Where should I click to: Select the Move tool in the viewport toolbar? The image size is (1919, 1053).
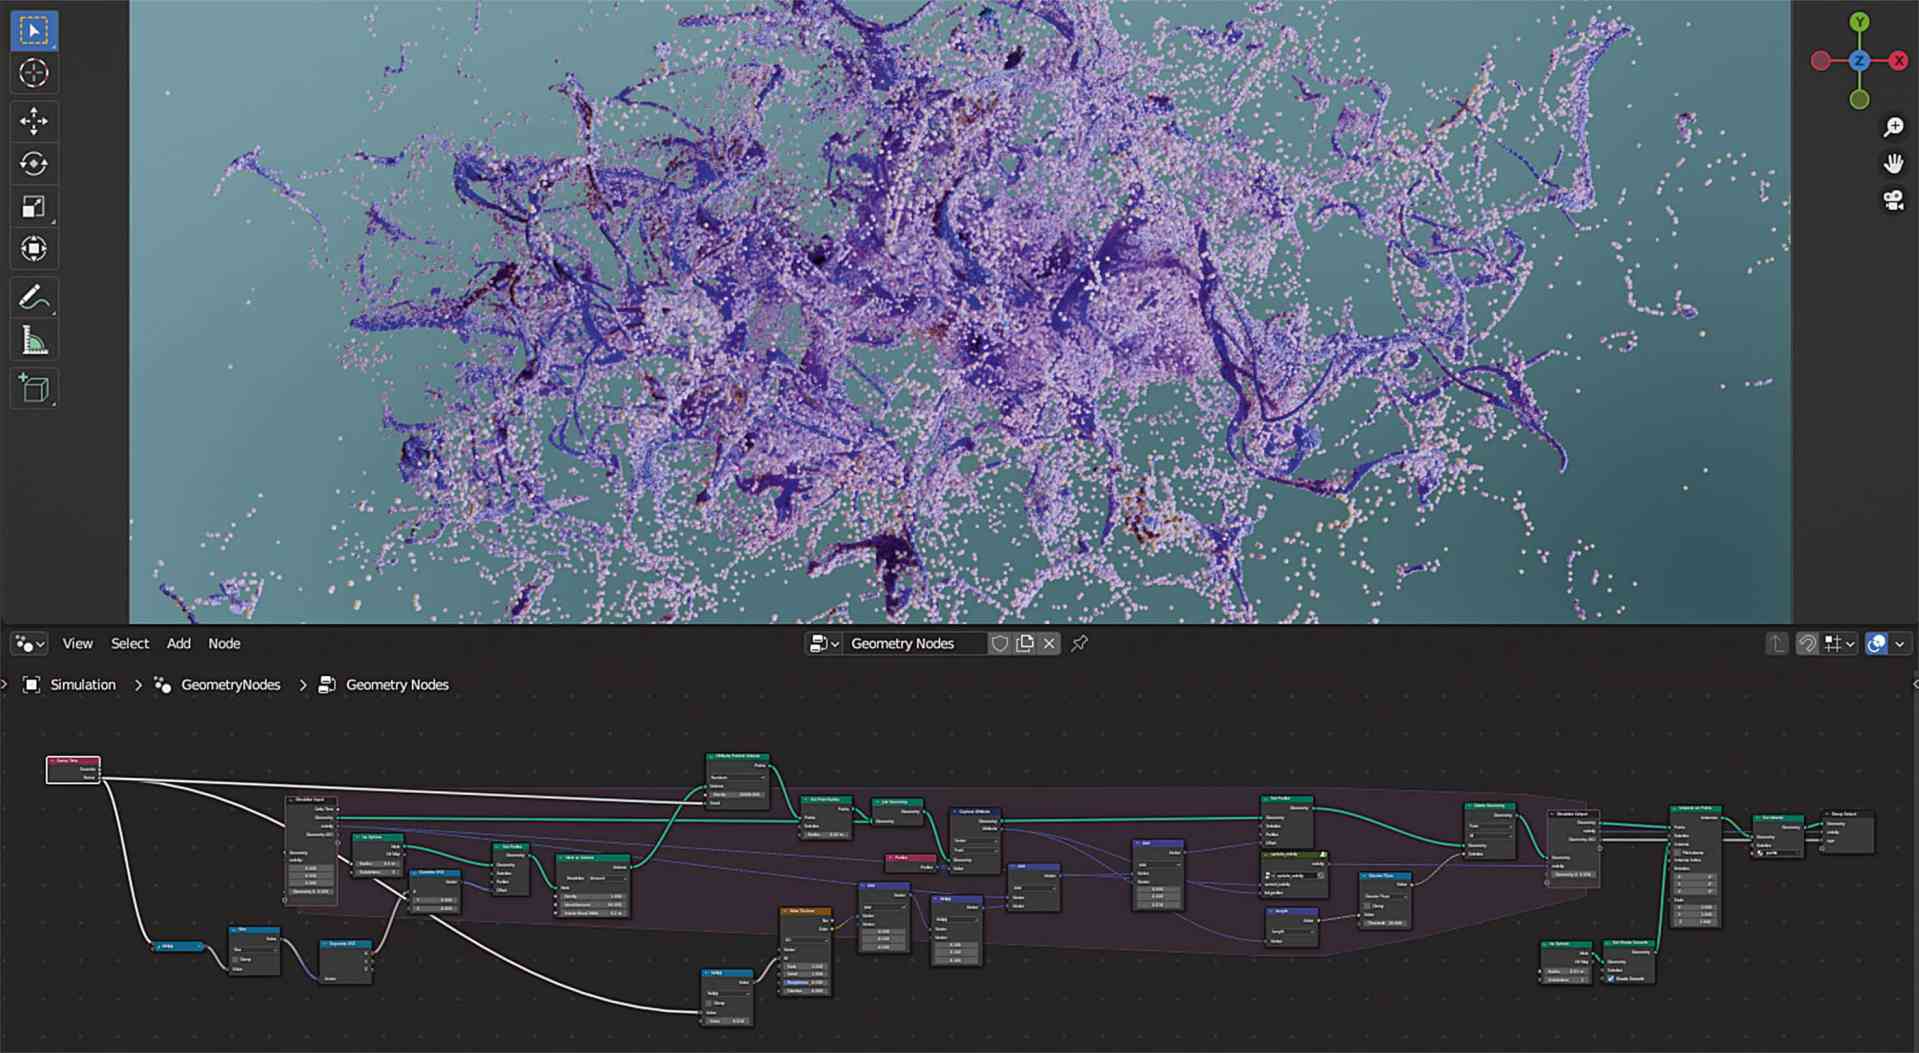click(35, 120)
